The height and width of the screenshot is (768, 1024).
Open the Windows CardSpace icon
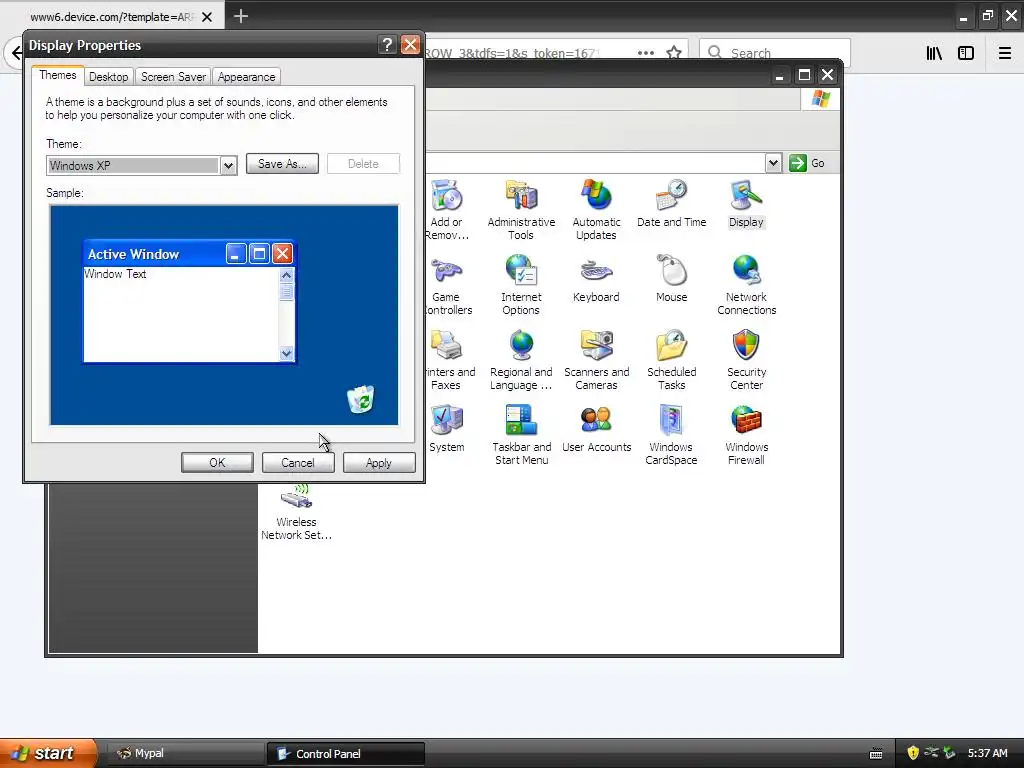pyautogui.click(x=671, y=434)
